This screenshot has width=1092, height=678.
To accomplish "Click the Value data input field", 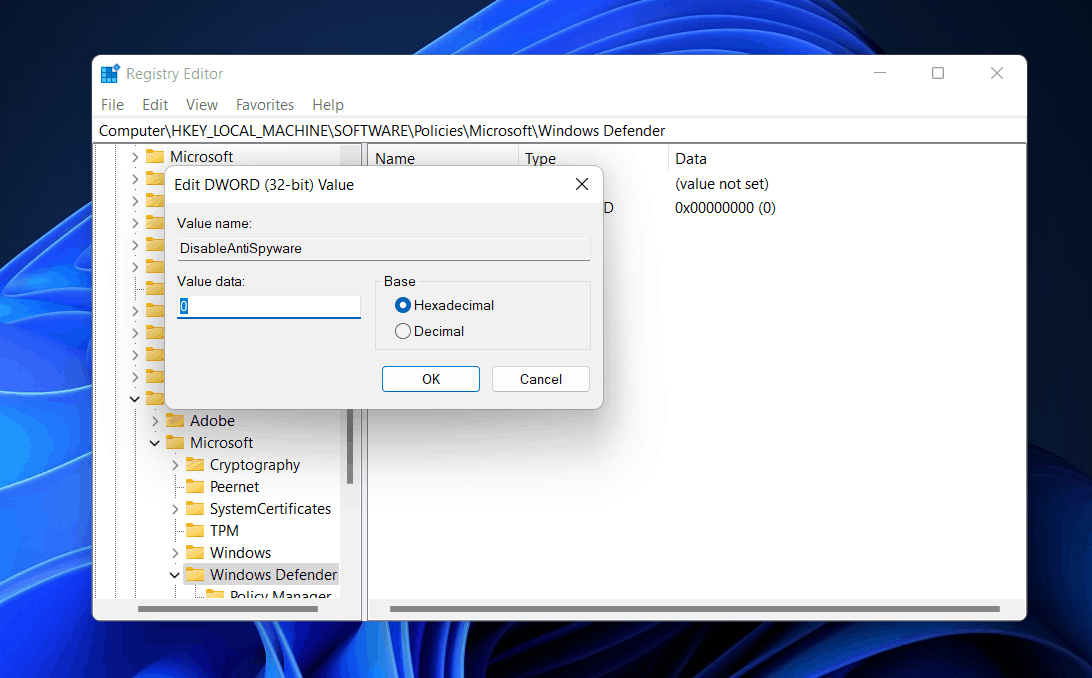I will point(268,307).
